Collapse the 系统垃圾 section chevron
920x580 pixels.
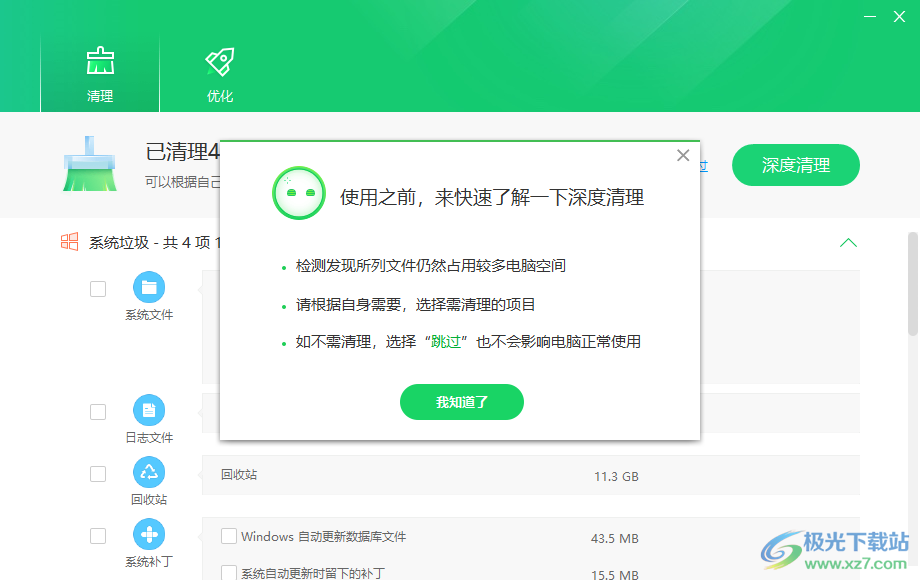848,243
